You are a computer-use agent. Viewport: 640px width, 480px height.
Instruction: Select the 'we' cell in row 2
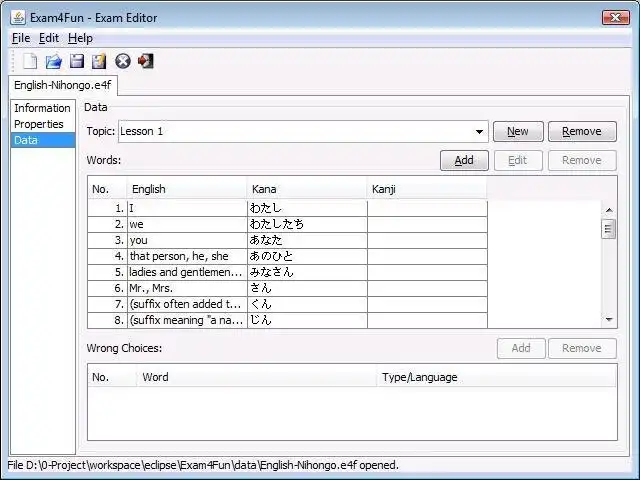(x=187, y=224)
